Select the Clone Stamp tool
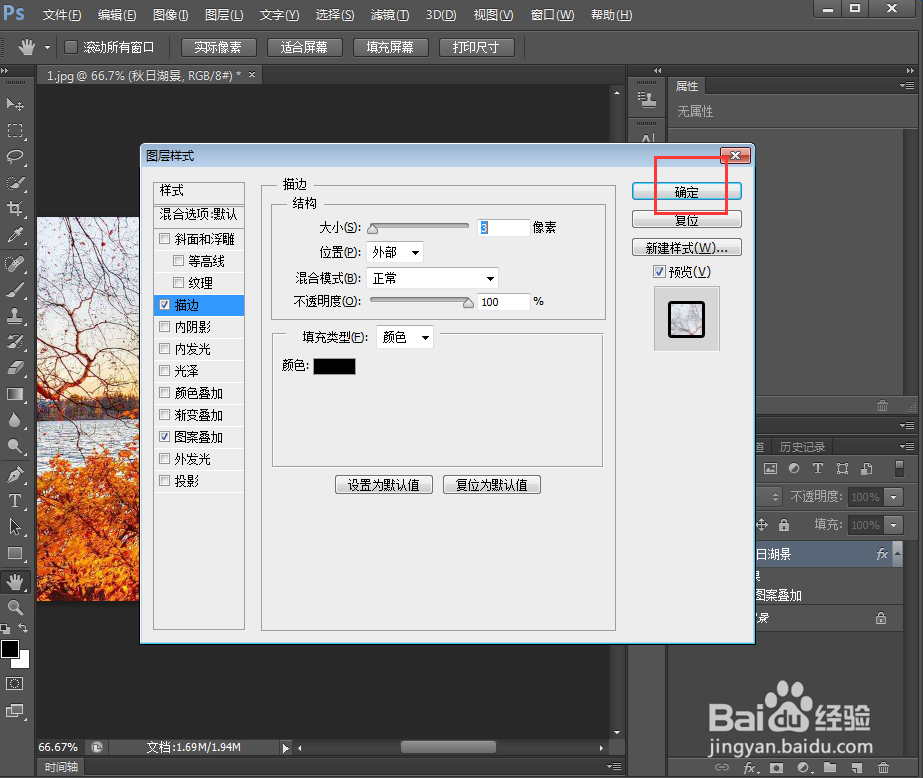Image resolution: width=923 pixels, height=778 pixels. [14, 314]
